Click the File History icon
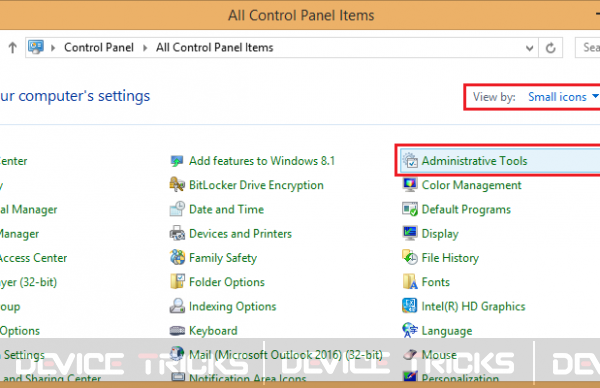This screenshot has width=600, height=388. coord(410,258)
